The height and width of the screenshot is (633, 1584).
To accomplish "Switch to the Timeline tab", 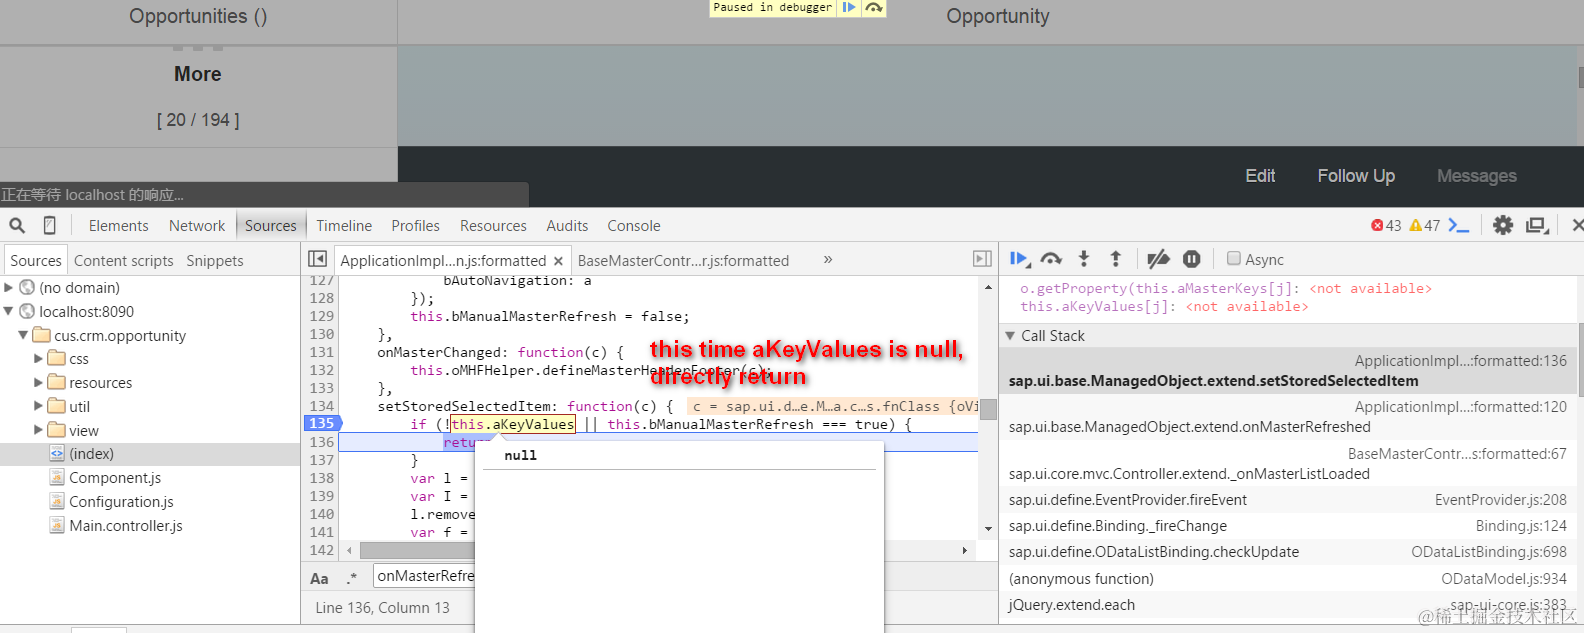I will coord(344,226).
